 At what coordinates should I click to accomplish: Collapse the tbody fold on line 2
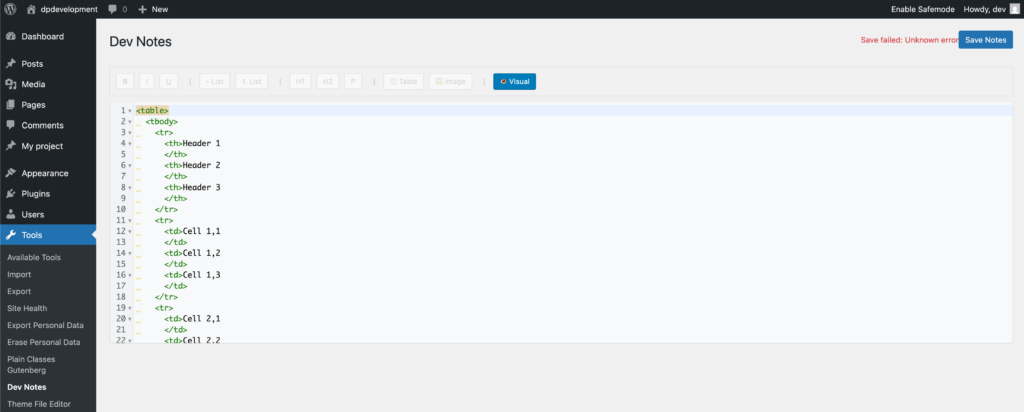[130, 121]
